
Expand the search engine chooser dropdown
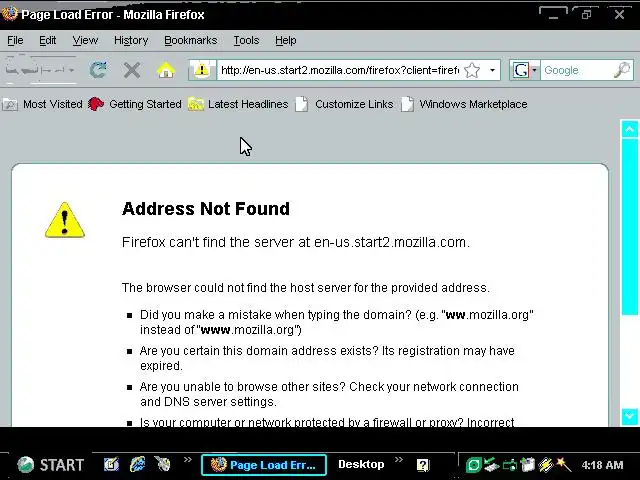pos(534,70)
